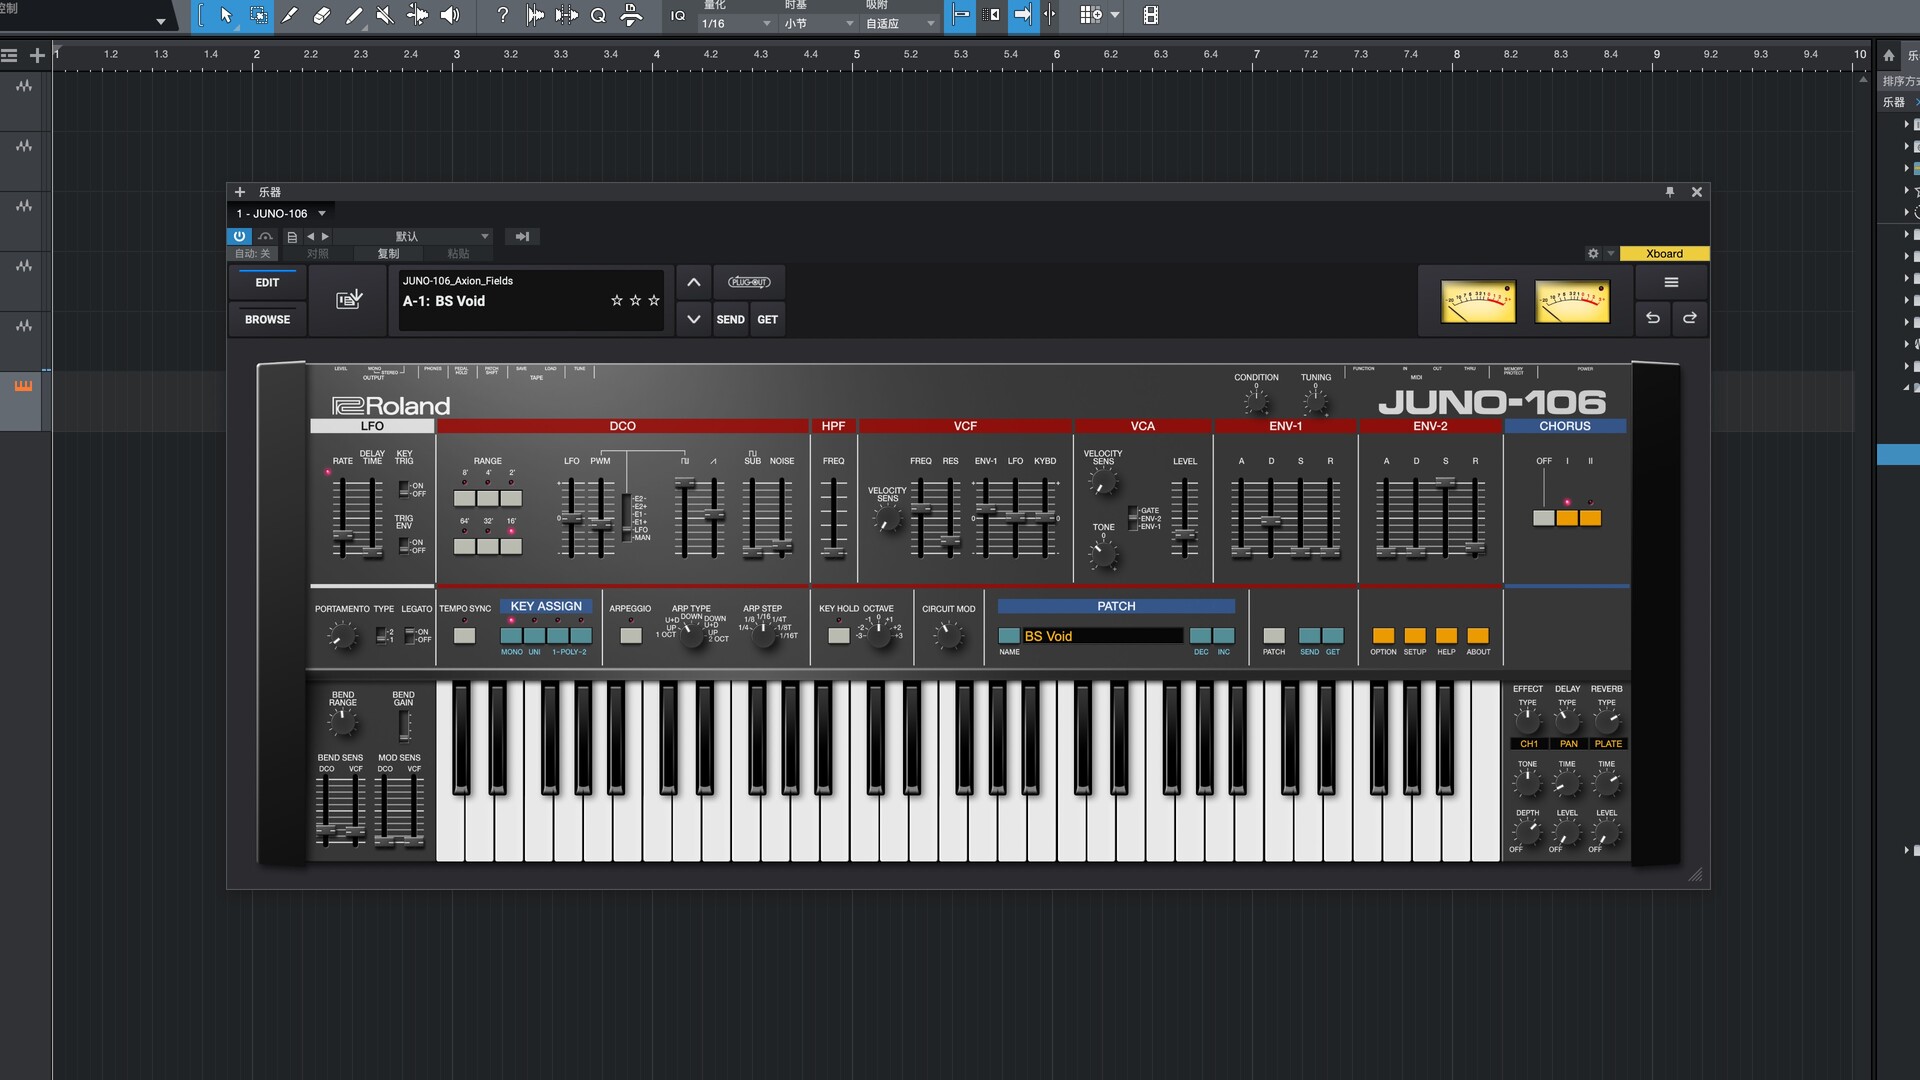The height and width of the screenshot is (1080, 1920).
Task: Open the timebase 小节 dropdown
Action: (x=819, y=23)
